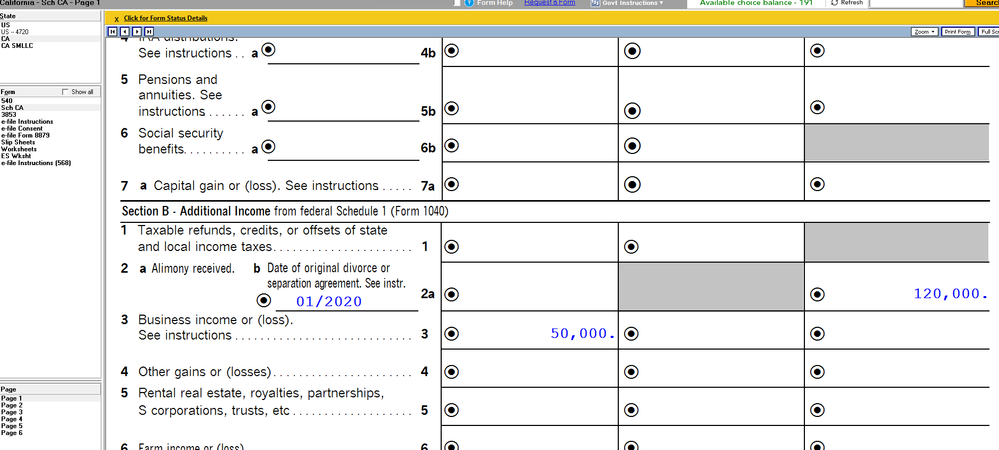Select e-file Instructions (first entry) in Form list
999x450 pixels.
[x=50, y=121]
